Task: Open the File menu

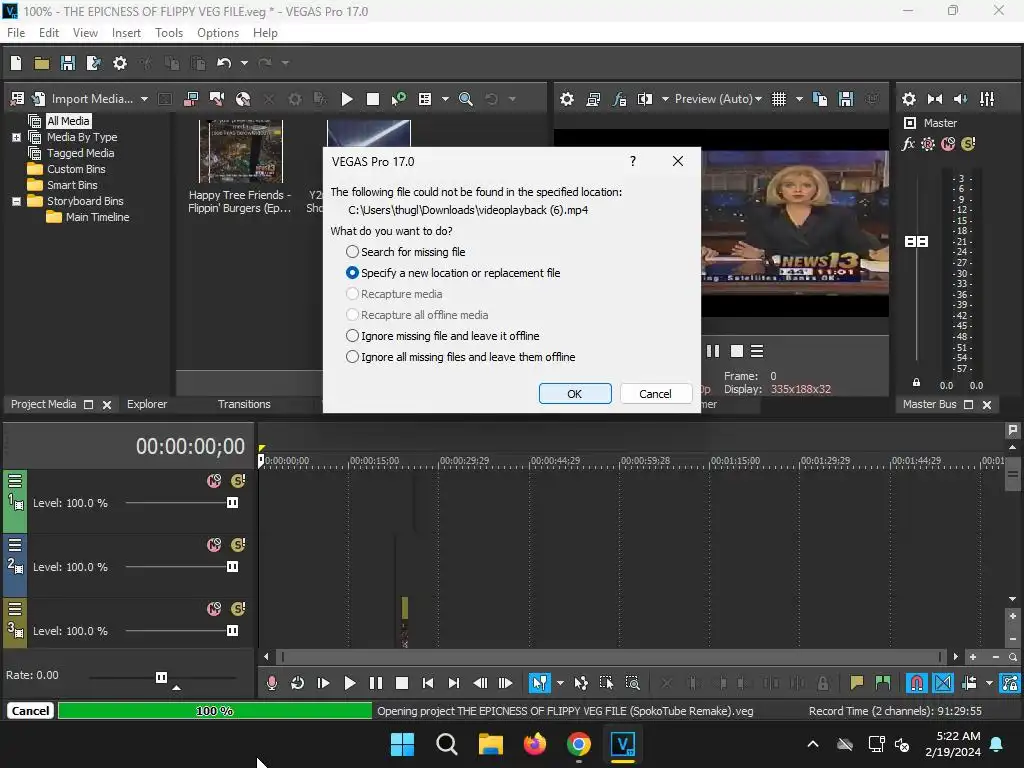Action: [x=16, y=33]
